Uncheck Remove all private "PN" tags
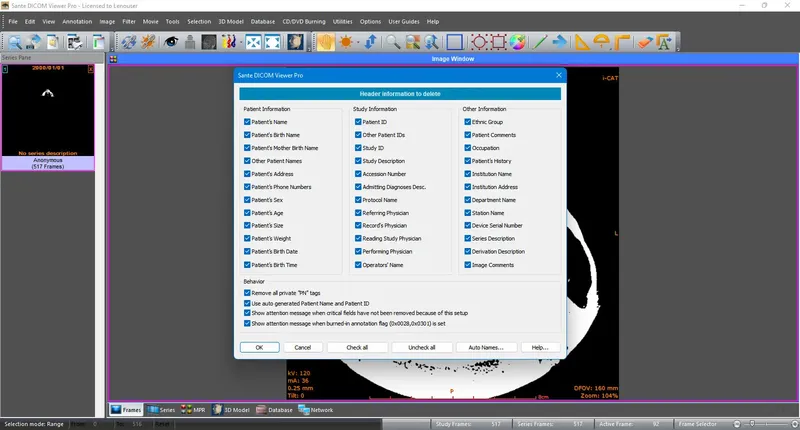Viewport: 800px width, 430px height. [247, 293]
